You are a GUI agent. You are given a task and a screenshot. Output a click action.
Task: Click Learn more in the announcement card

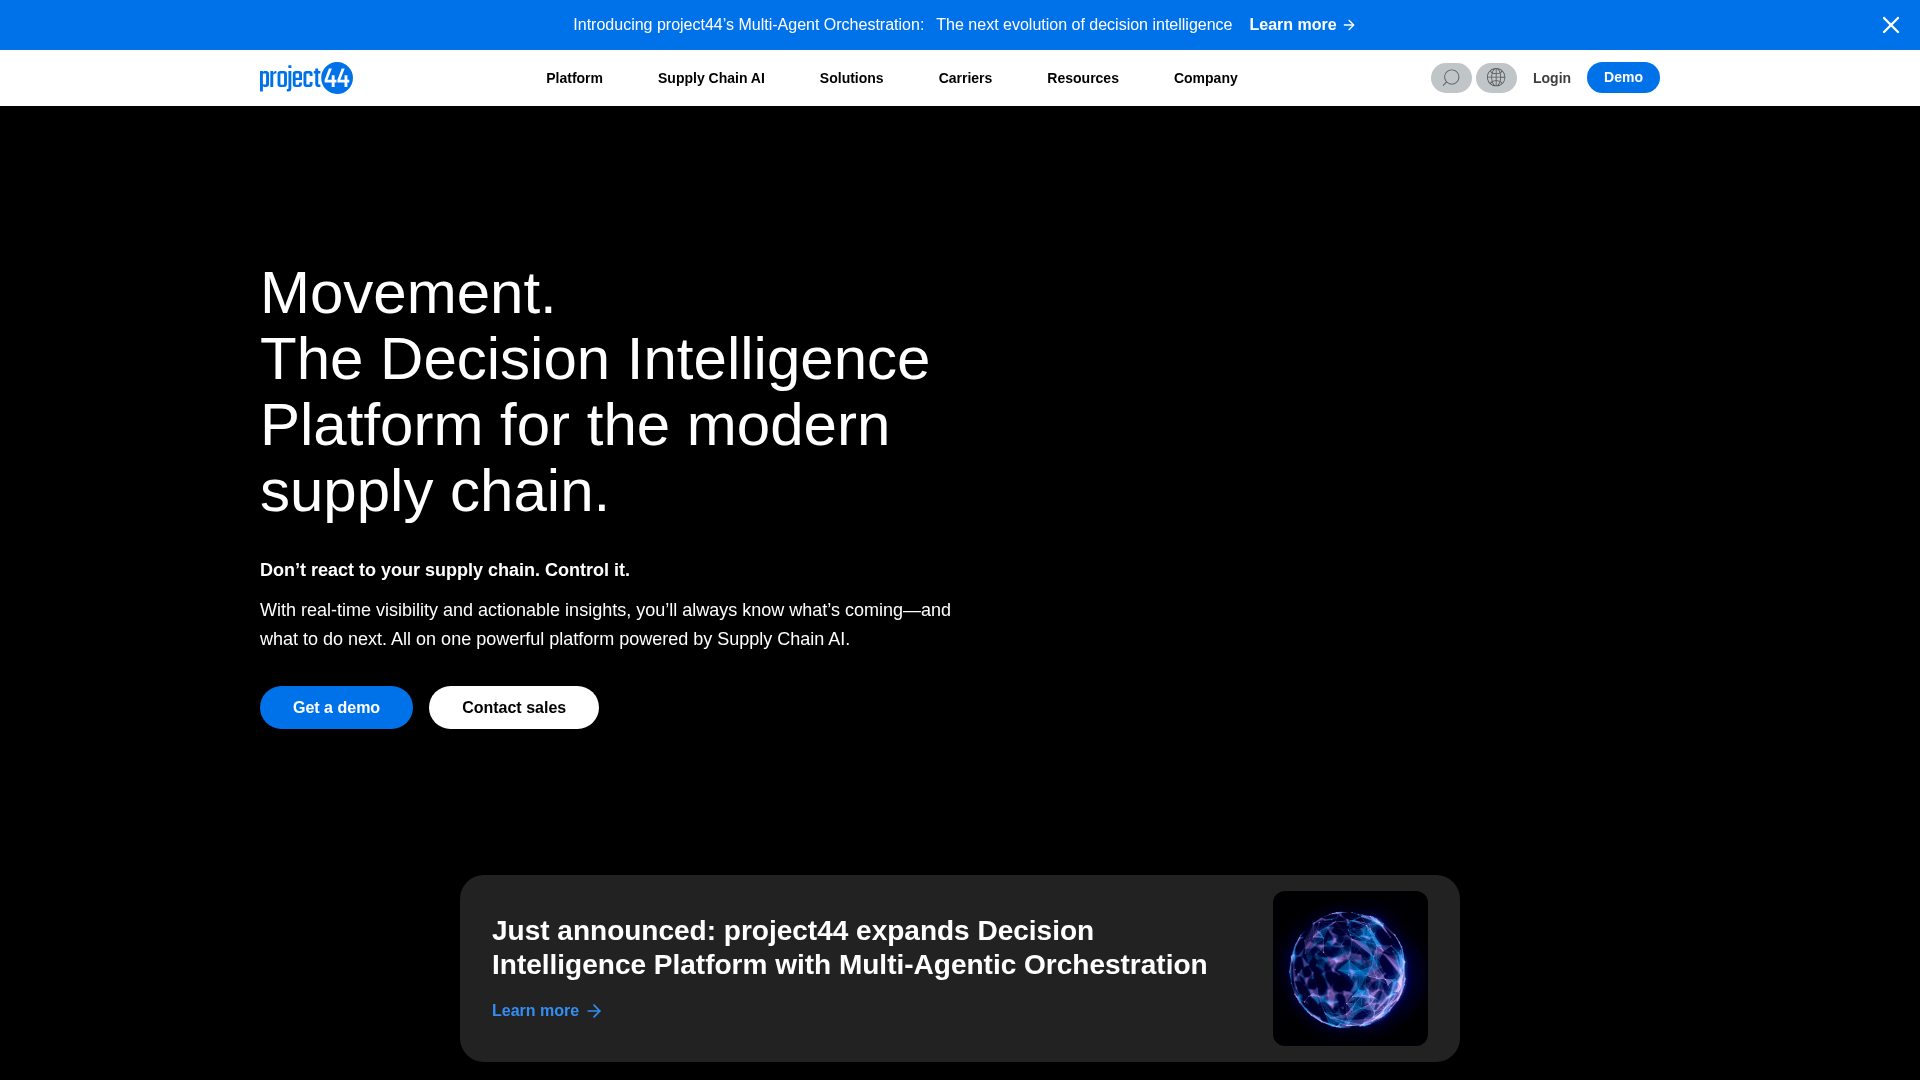coord(535,1010)
